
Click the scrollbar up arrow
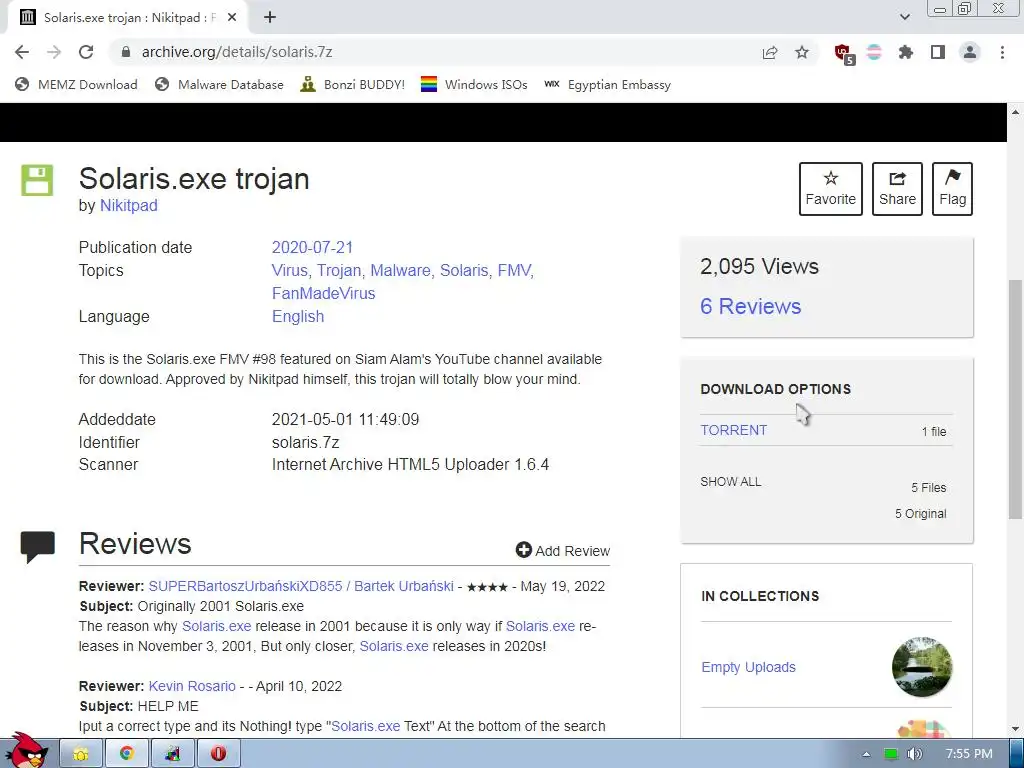tap(1015, 112)
